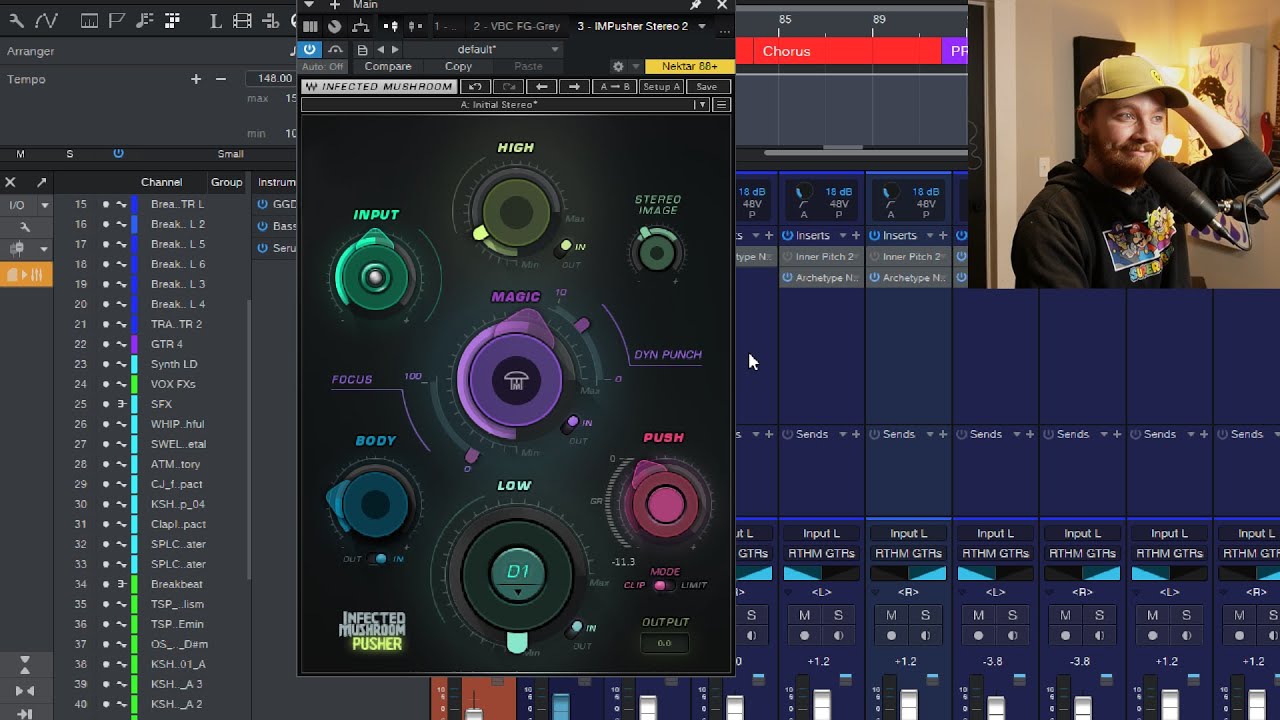This screenshot has height=720, width=1280.
Task: Open dropdown beside IMPusher Stereo 2 tab
Action: (x=702, y=26)
